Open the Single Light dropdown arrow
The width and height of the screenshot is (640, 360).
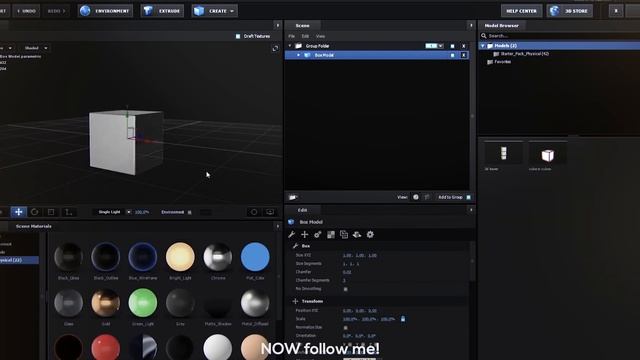point(129,212)
